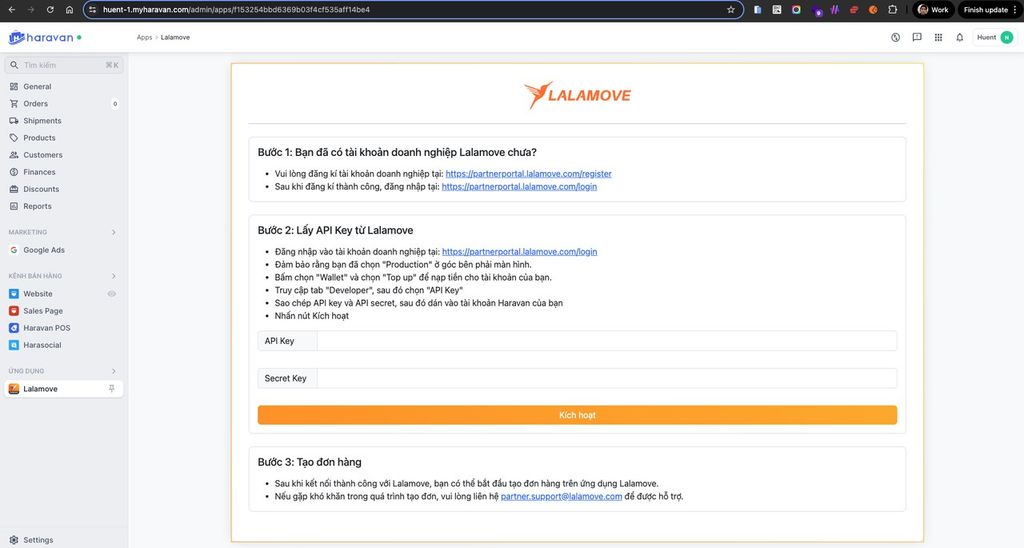This screenshot has height=548, width=1024.
Task: Click the notifications bell icon
Action: [959, 38]
